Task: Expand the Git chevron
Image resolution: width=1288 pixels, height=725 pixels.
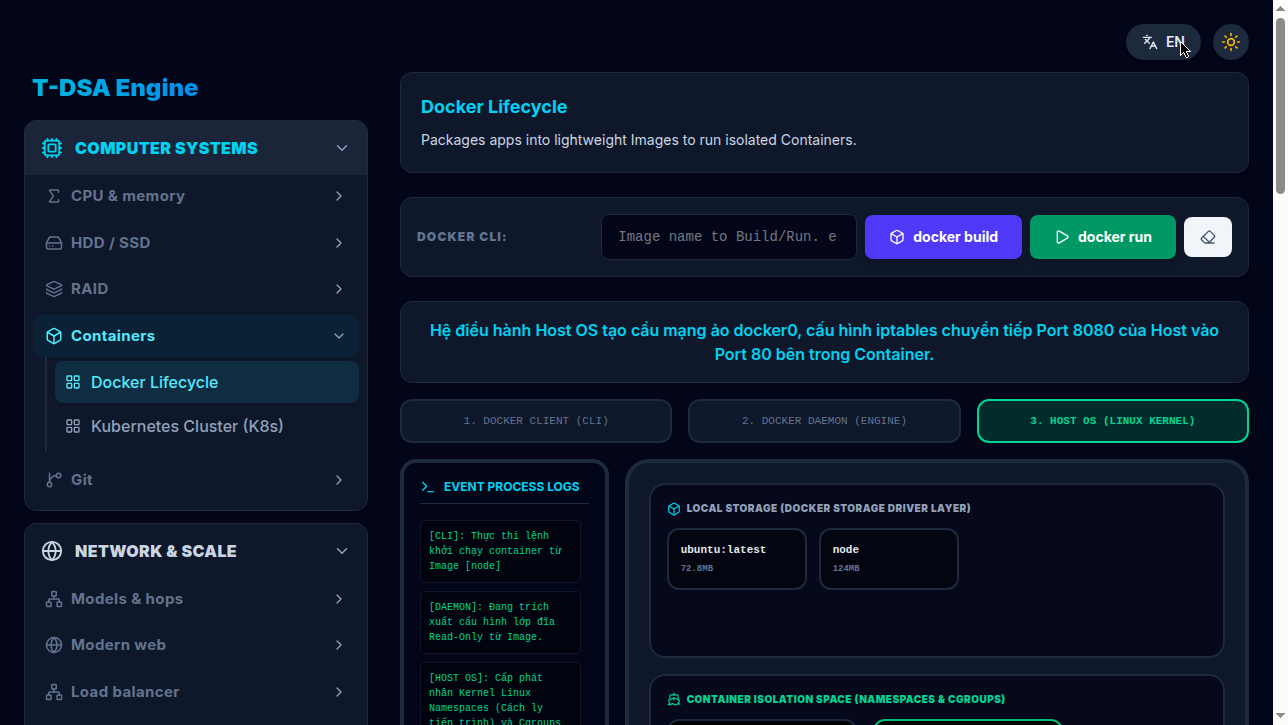Action: point(339,480)
